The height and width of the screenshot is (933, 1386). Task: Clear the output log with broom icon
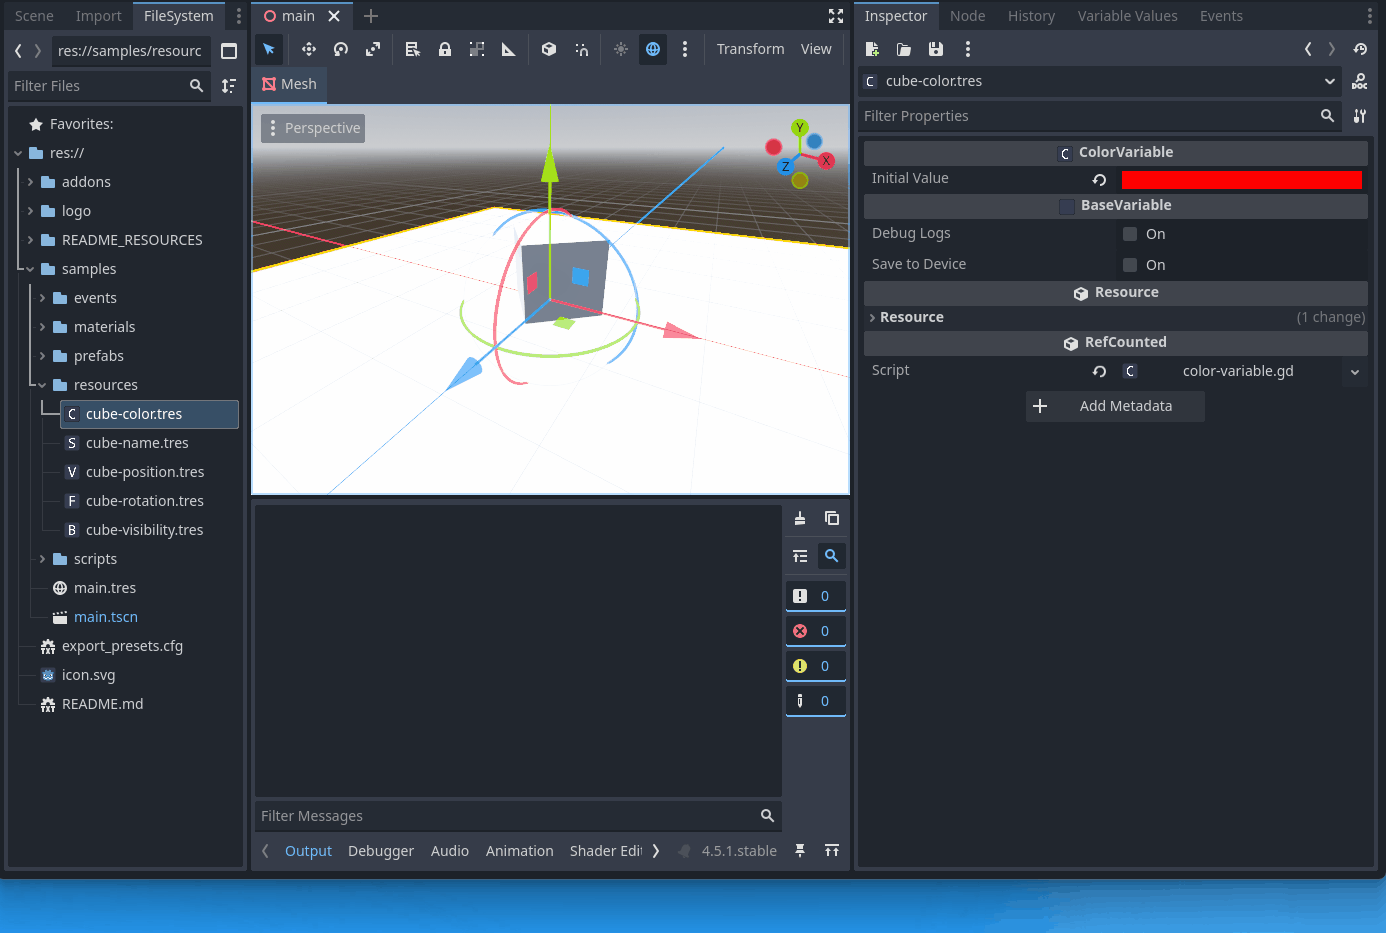coord(800,518)
